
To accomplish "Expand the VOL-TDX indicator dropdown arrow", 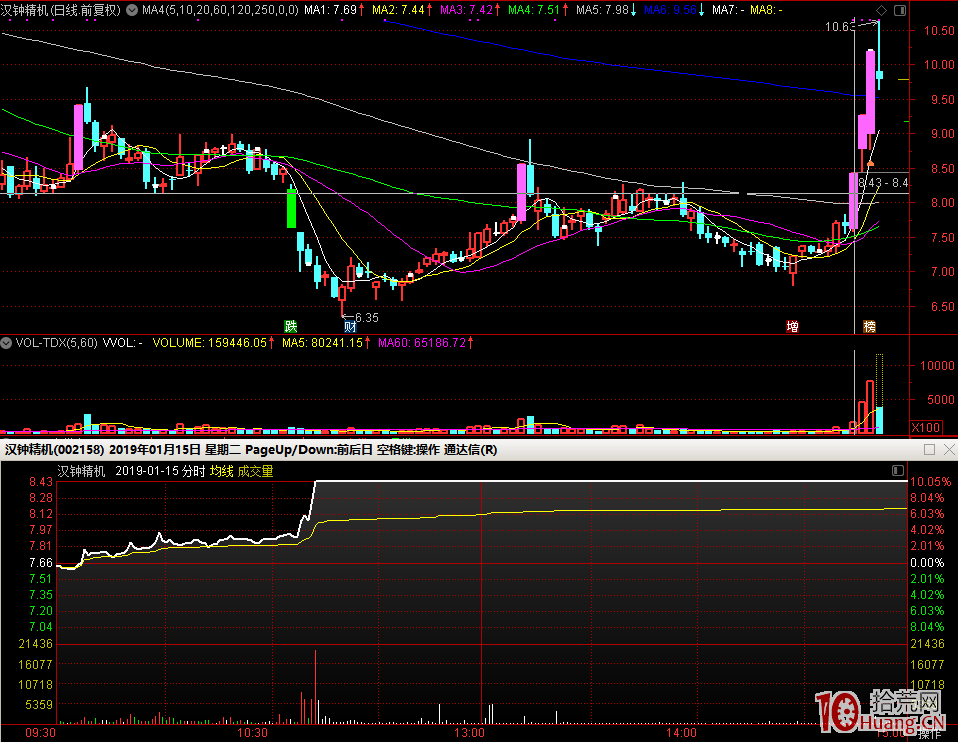I will point(7,343).
